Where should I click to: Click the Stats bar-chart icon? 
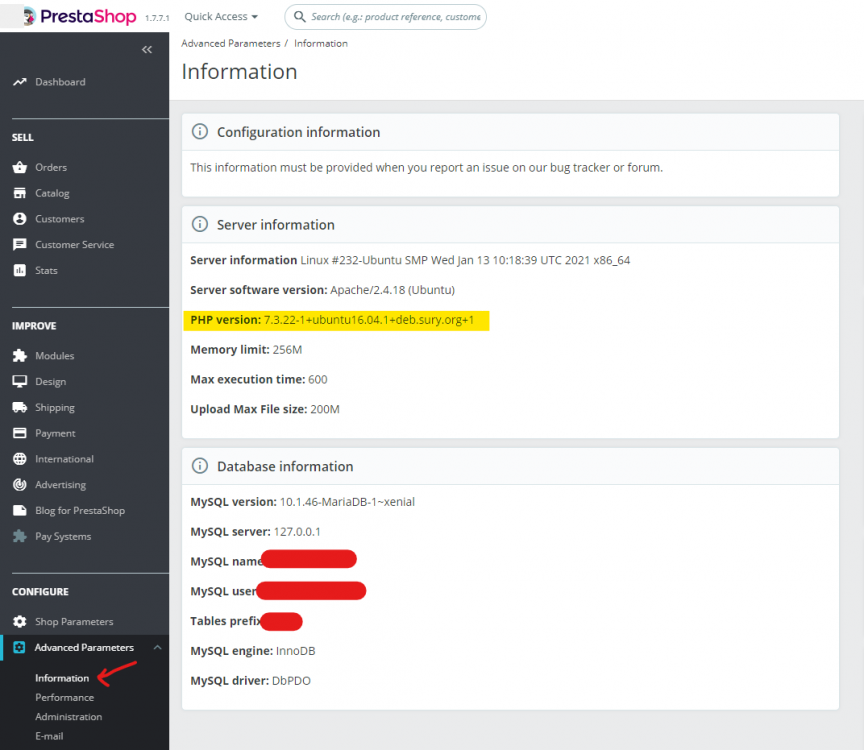(20, 270)
